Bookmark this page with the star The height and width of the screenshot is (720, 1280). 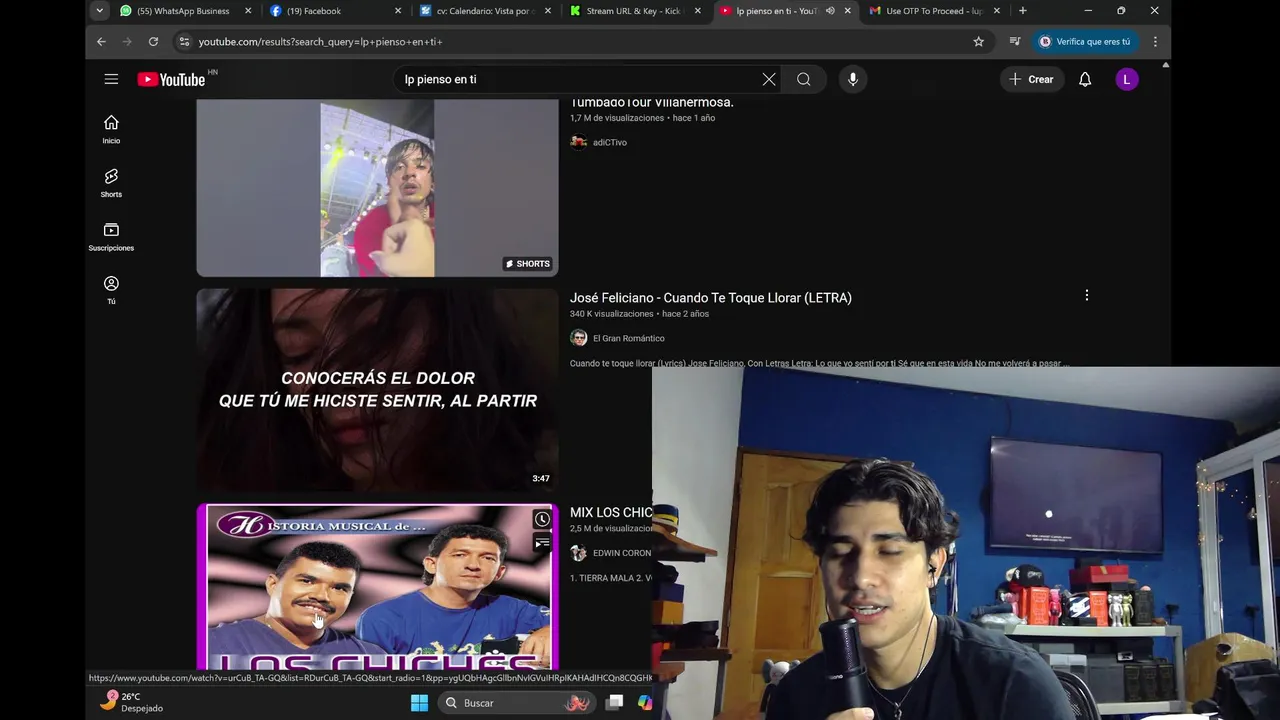tap(979, 42)
